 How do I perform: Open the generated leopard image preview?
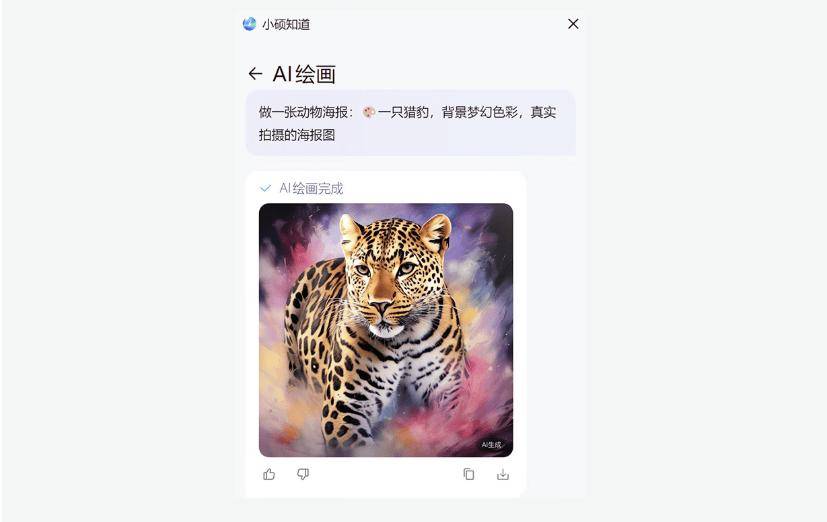pos(386,330)
